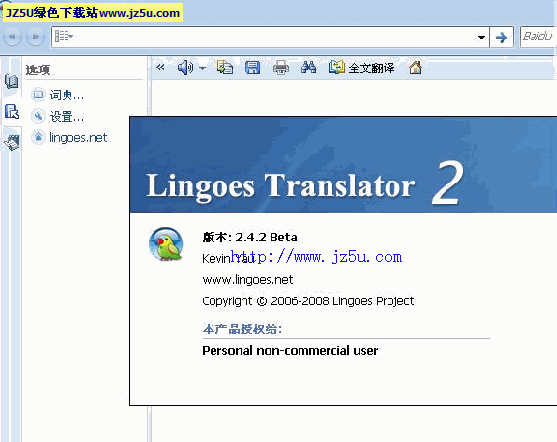Click Personal non-commercial user text
Image resolution: width=557 pixels, height=442 pixels.
click(x=290, y=351)
